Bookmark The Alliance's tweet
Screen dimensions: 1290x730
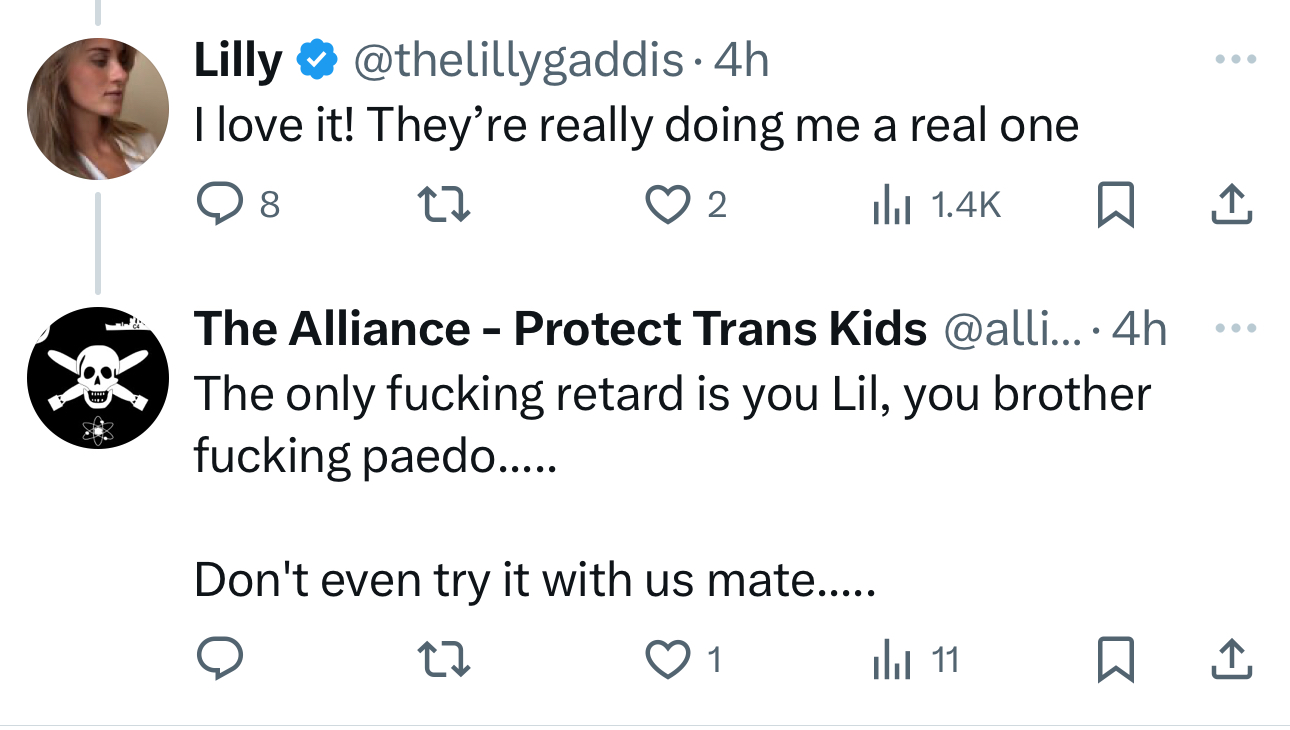pos(1113,661)
